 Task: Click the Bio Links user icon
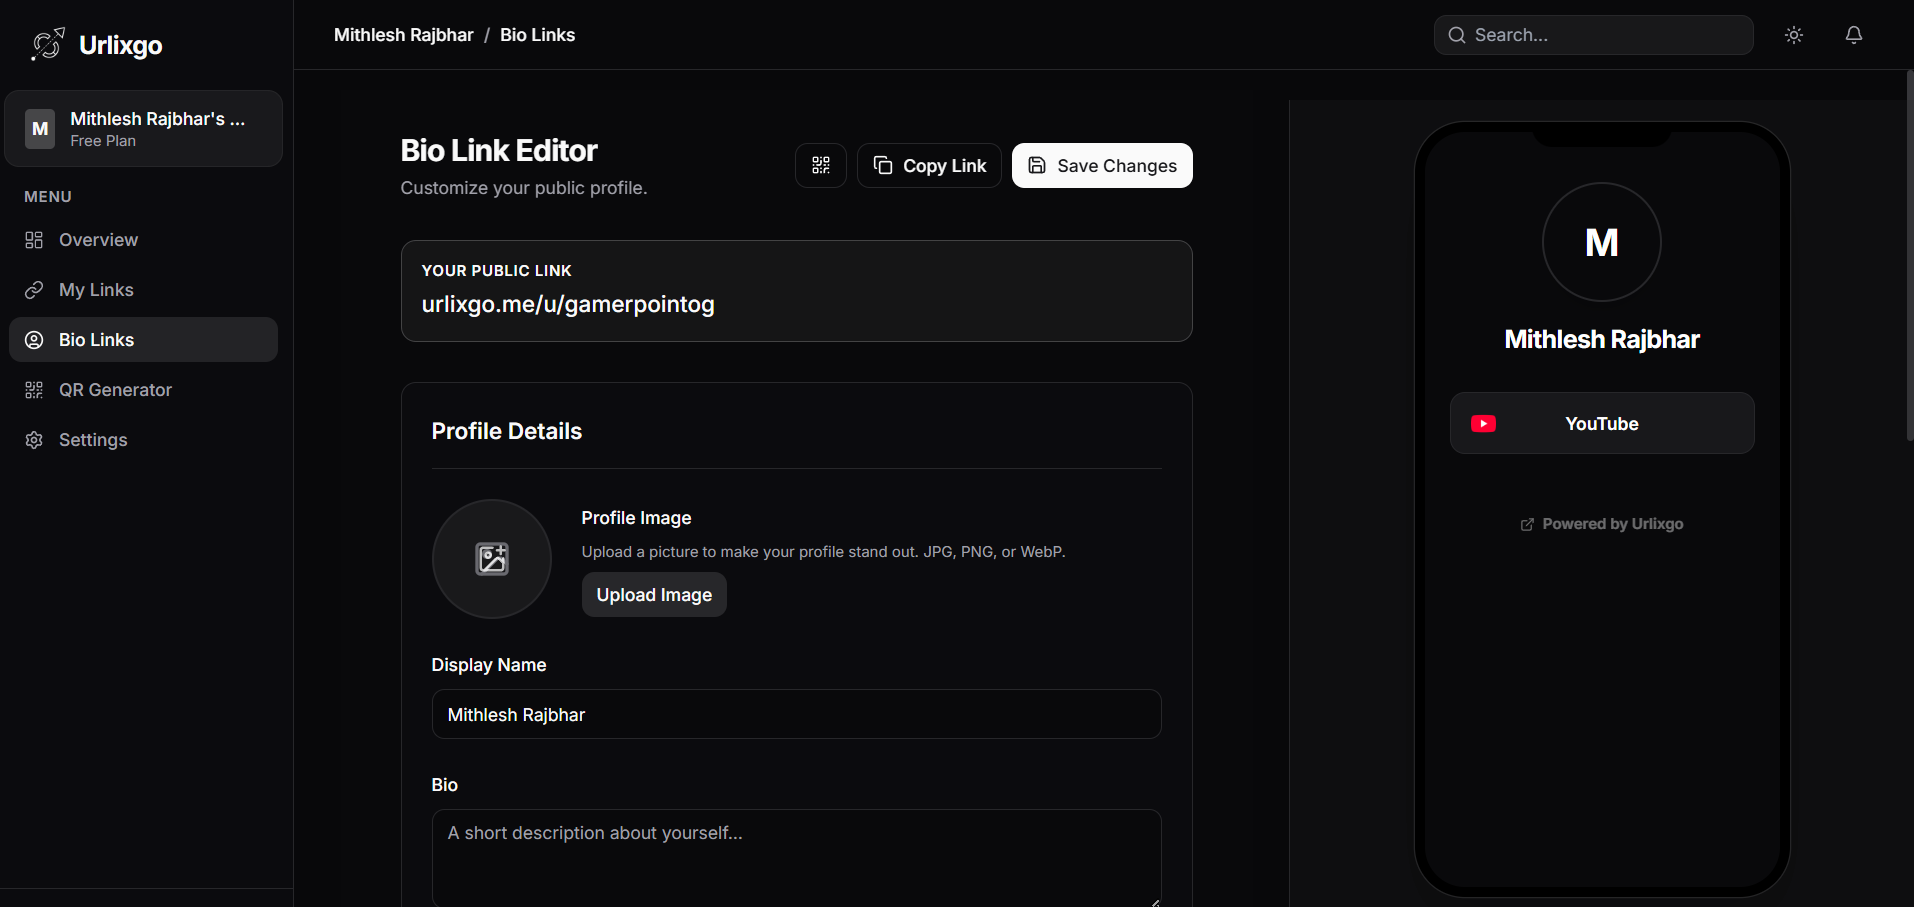tap(34, 340)
